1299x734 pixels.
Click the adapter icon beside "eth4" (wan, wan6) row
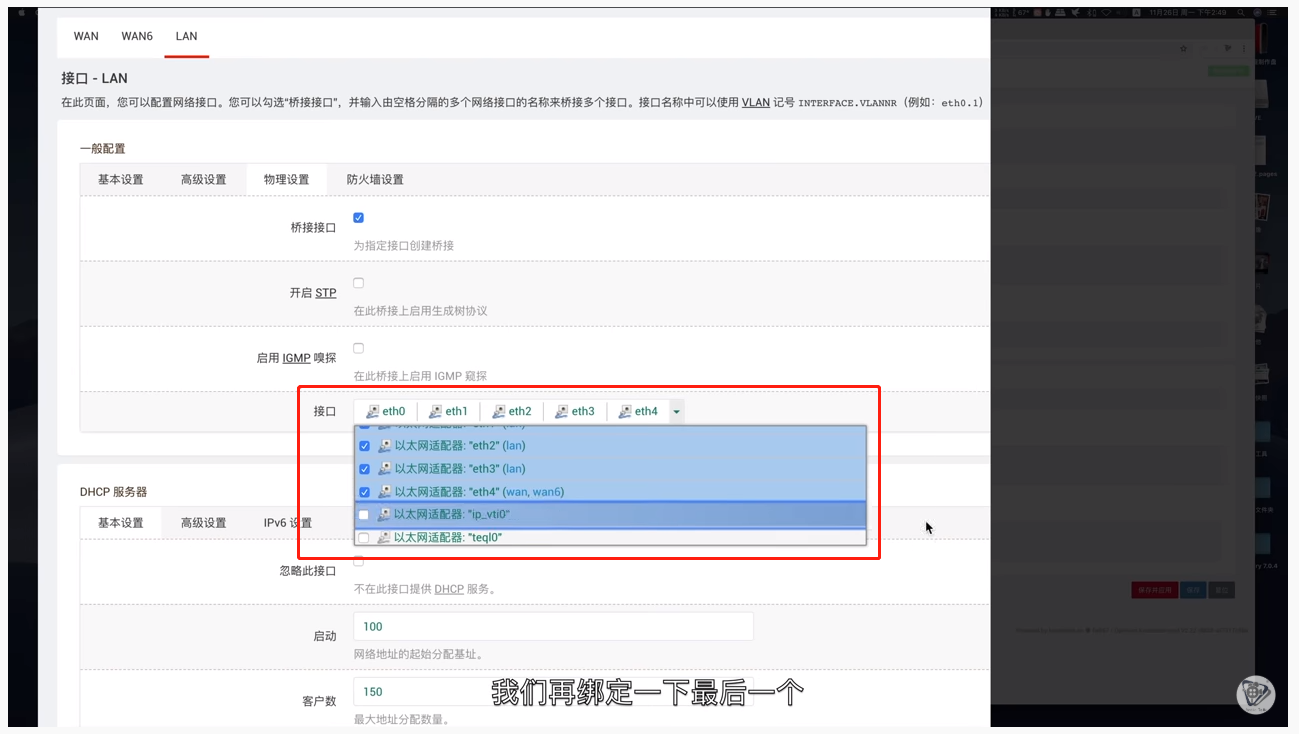pyautogui.click(x=384, y=492)
